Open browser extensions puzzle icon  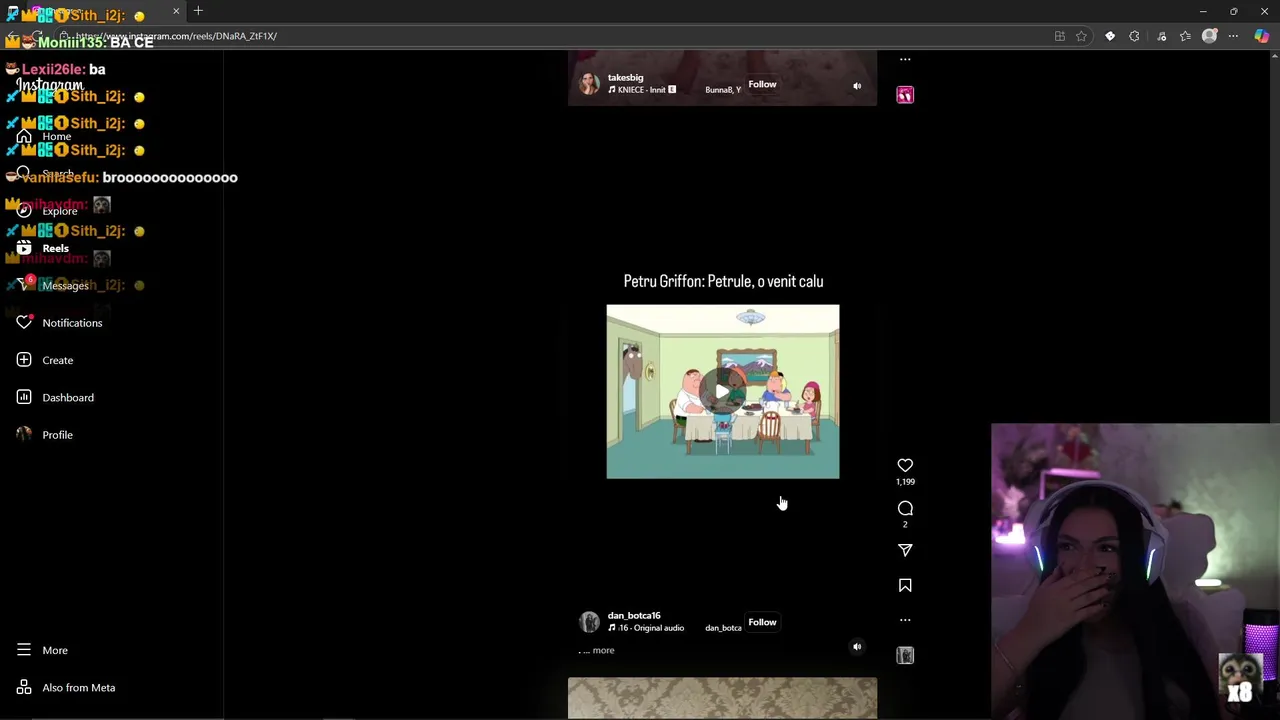(1134, 36)
